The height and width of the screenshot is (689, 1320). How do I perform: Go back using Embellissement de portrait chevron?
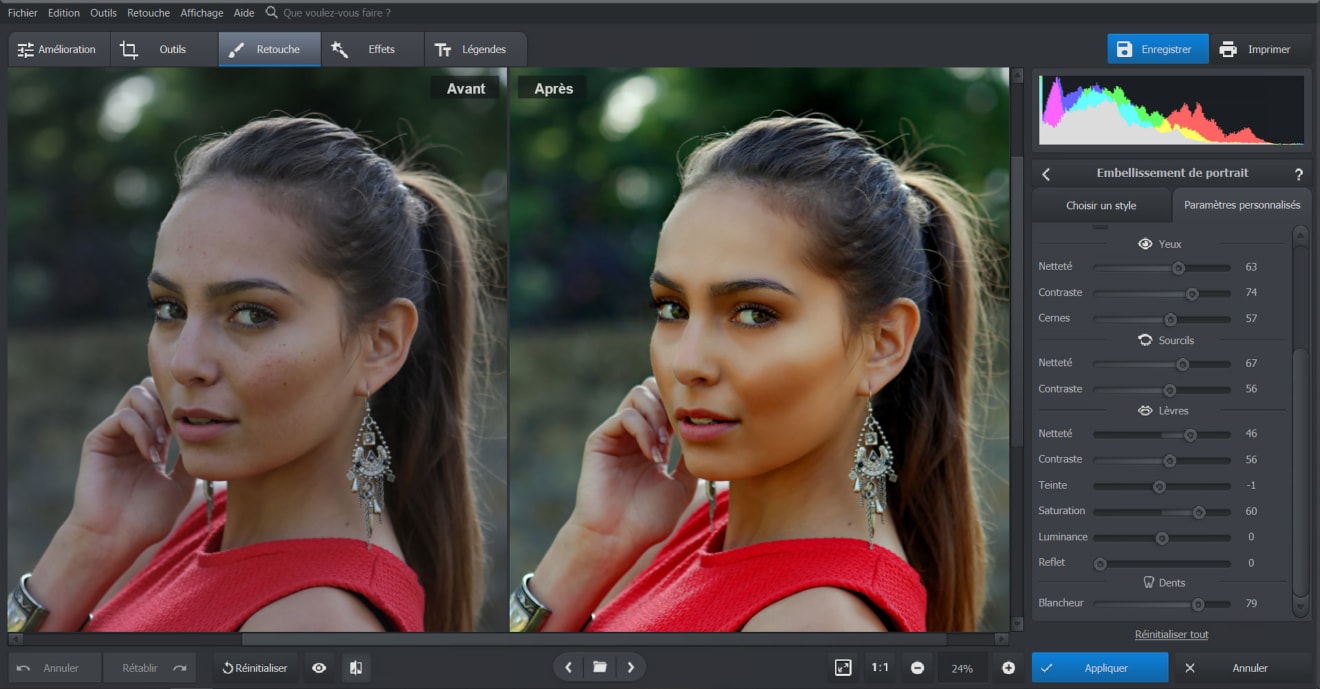point(1046,174)
